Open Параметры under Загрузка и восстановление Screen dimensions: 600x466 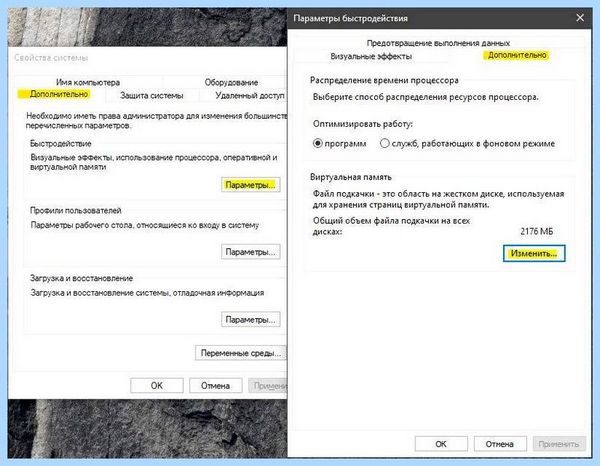[250, 319]
